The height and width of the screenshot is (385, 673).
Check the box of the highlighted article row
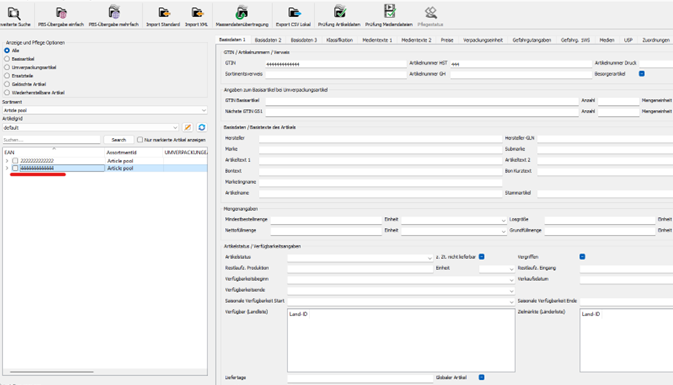(x=15, y=168)
